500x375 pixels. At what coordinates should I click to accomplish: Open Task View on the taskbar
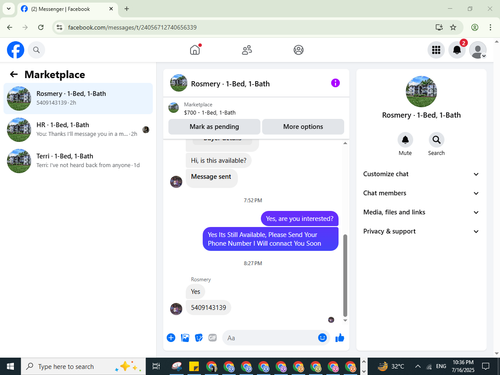156,366
